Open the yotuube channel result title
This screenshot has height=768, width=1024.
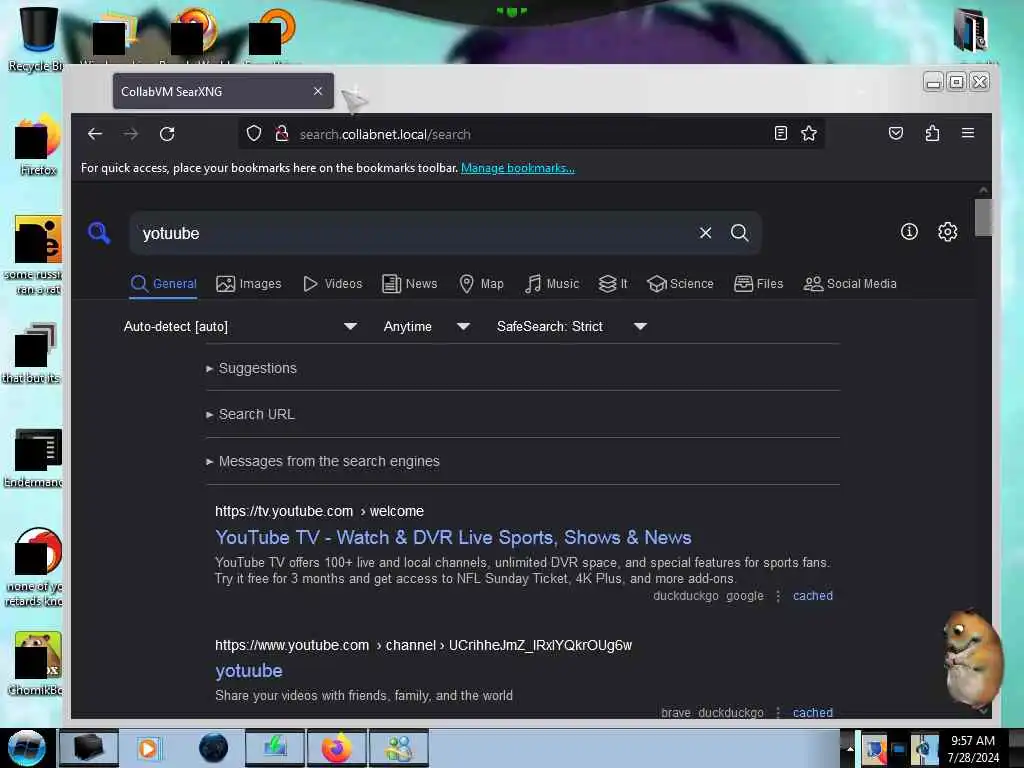(x=249, y=671)
